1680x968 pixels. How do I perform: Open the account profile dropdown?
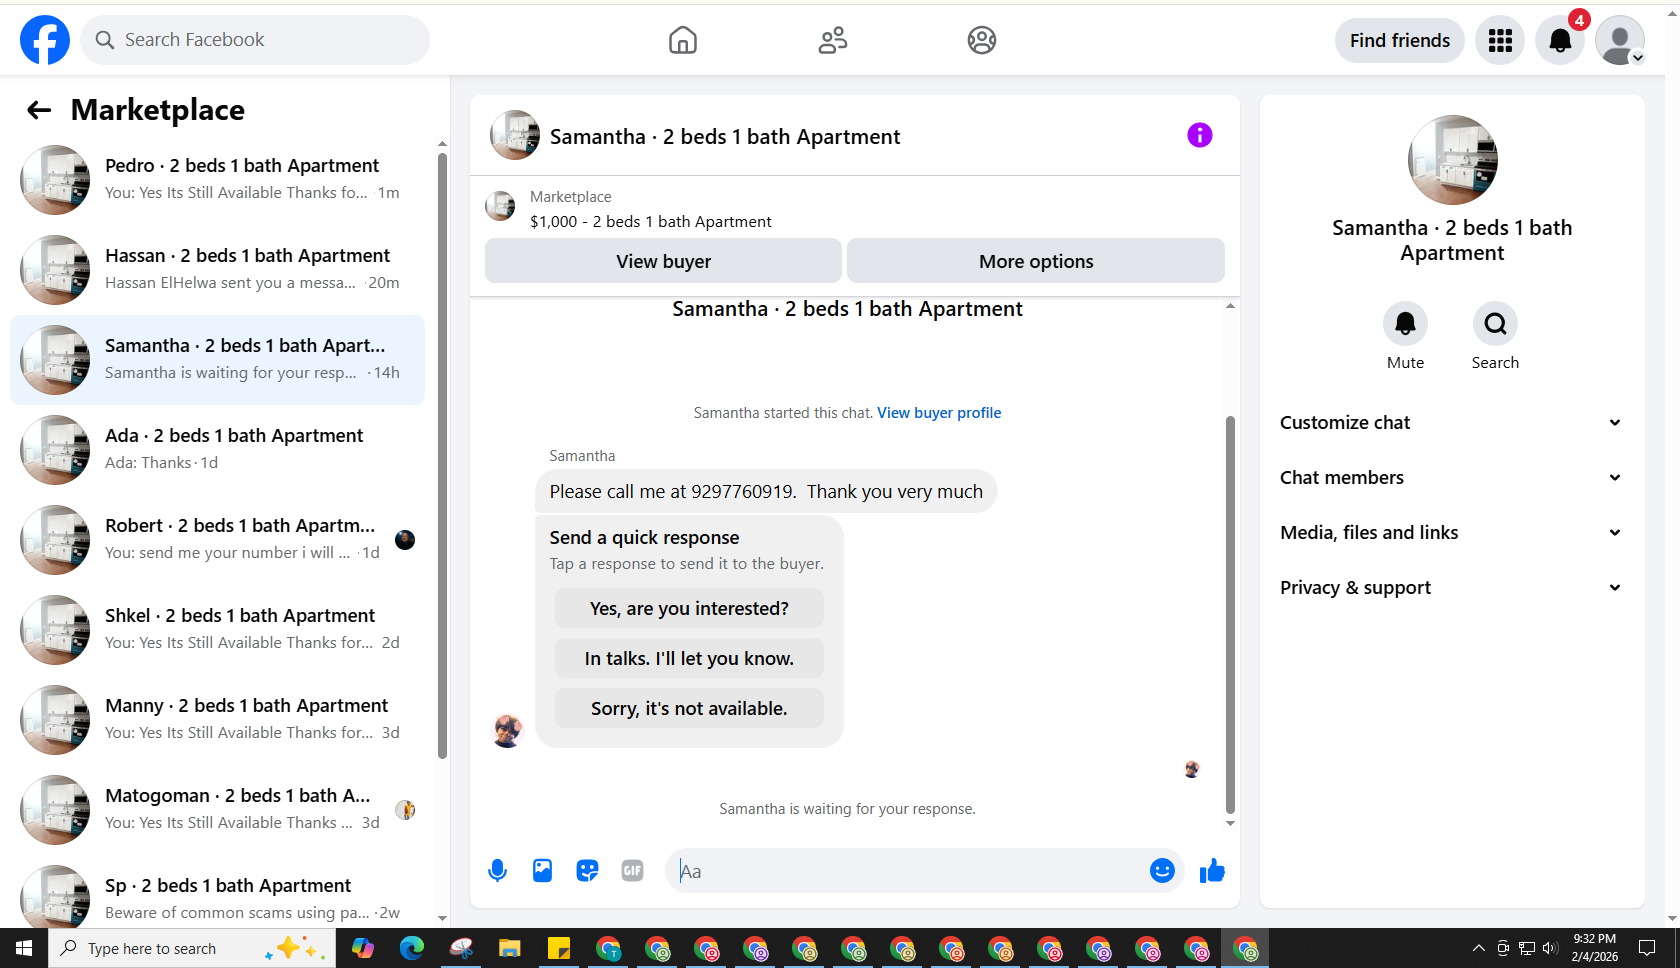(1620, 40)
